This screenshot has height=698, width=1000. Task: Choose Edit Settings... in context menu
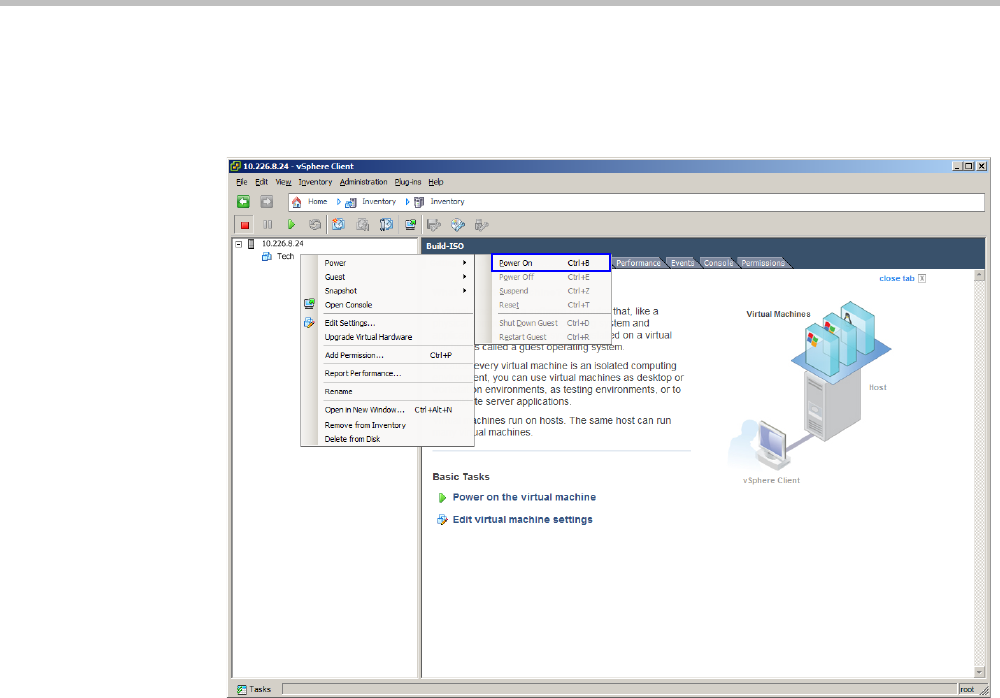[350, 323]
